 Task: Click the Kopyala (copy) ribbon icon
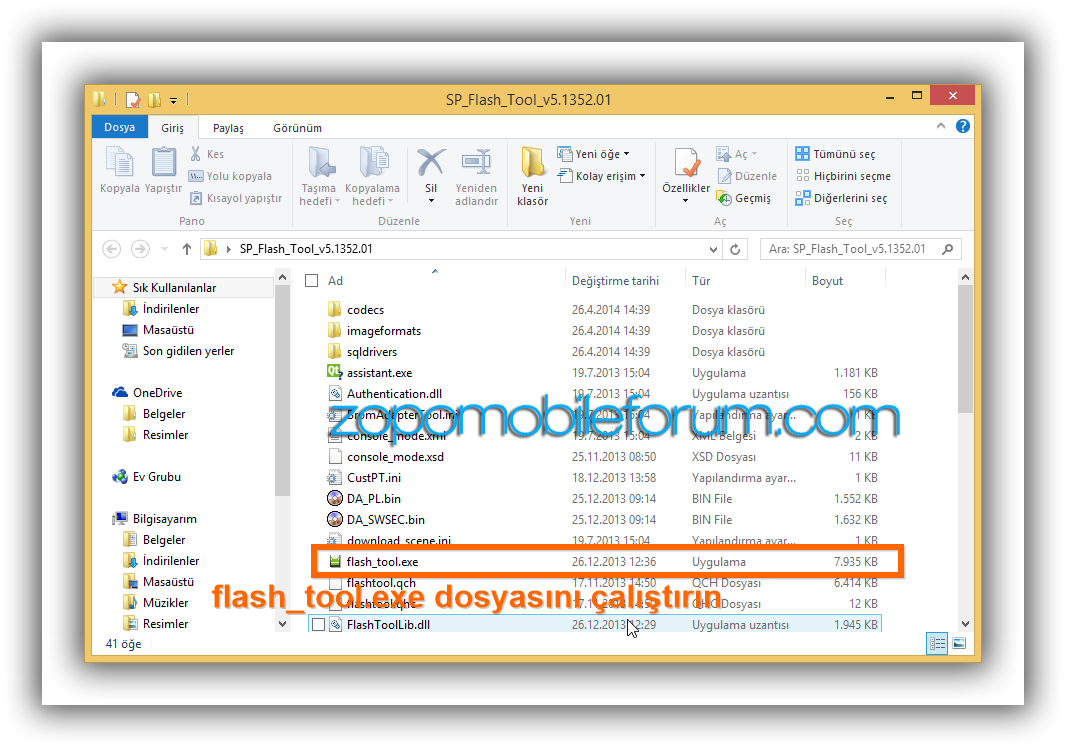pos(119,163)
